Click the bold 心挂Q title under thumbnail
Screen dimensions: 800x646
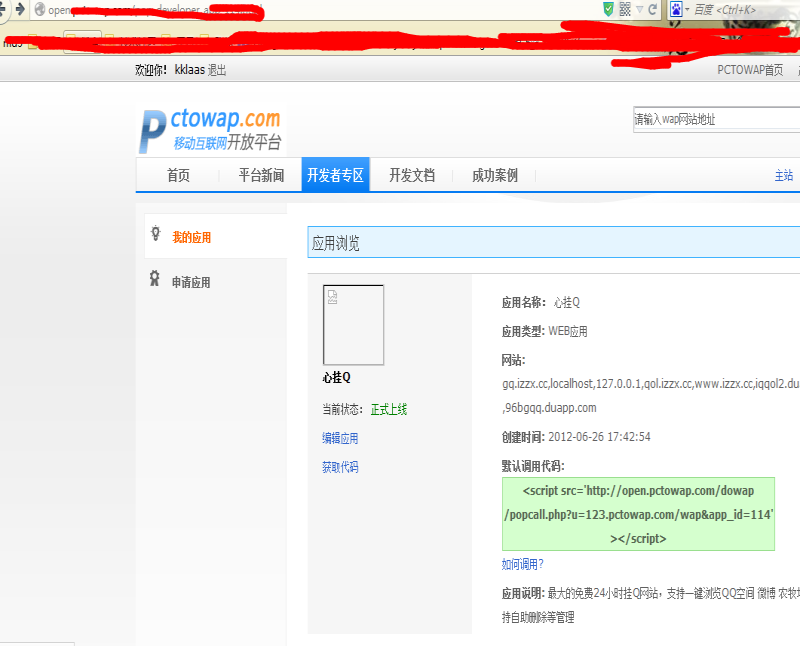(x=337, y=378)
